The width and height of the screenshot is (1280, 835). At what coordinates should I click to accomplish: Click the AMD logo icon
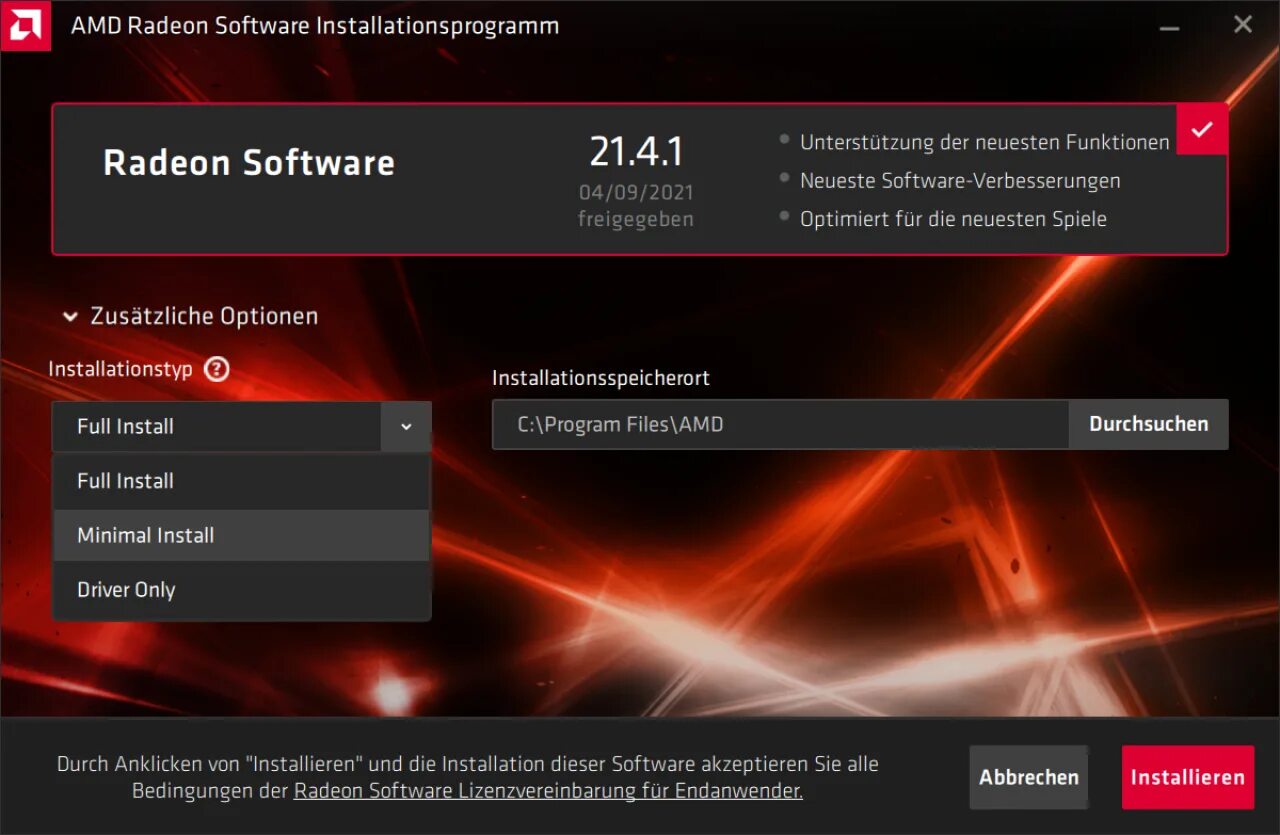pyautogui.click(x=25, y=25)
